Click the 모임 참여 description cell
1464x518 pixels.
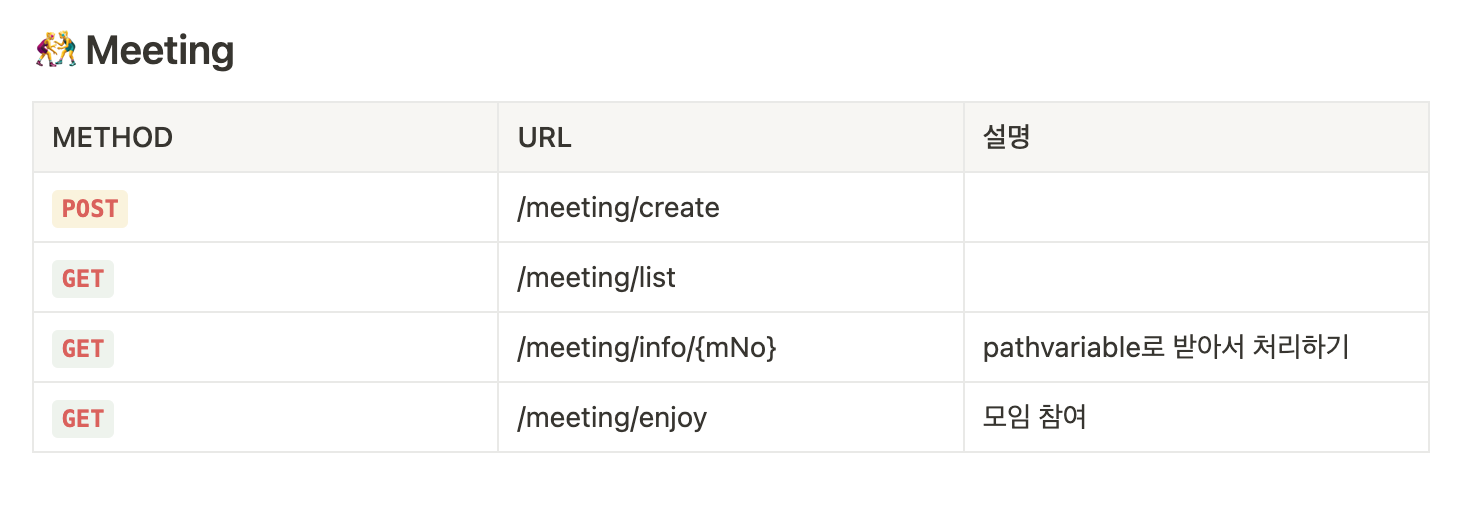pyautogui.click(x=1197, y=417)
